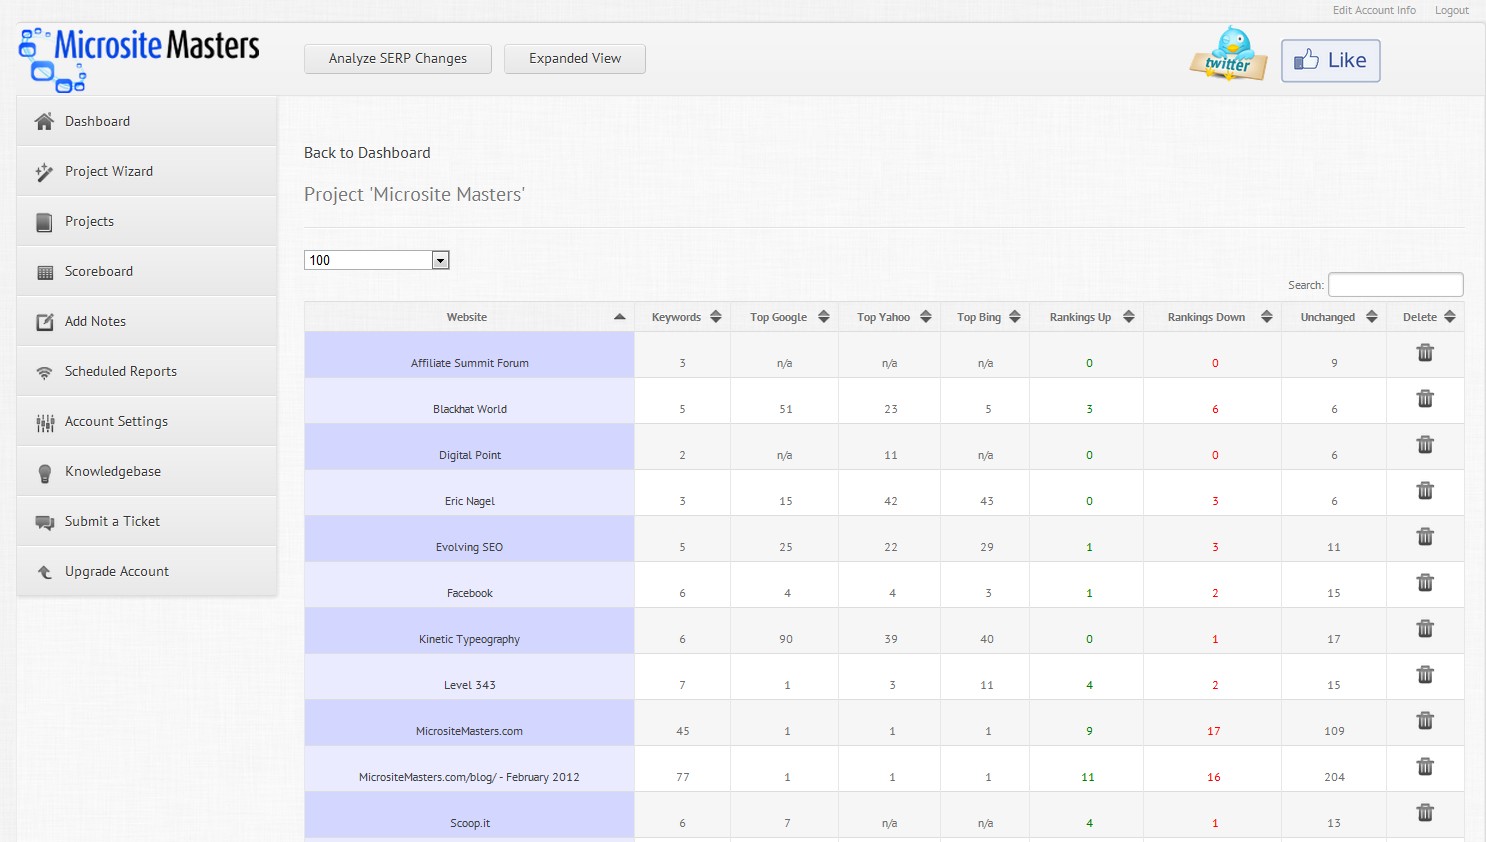
Task: Click the Knowledgebase lightbulb icon
Action: [x=44, y=473]
